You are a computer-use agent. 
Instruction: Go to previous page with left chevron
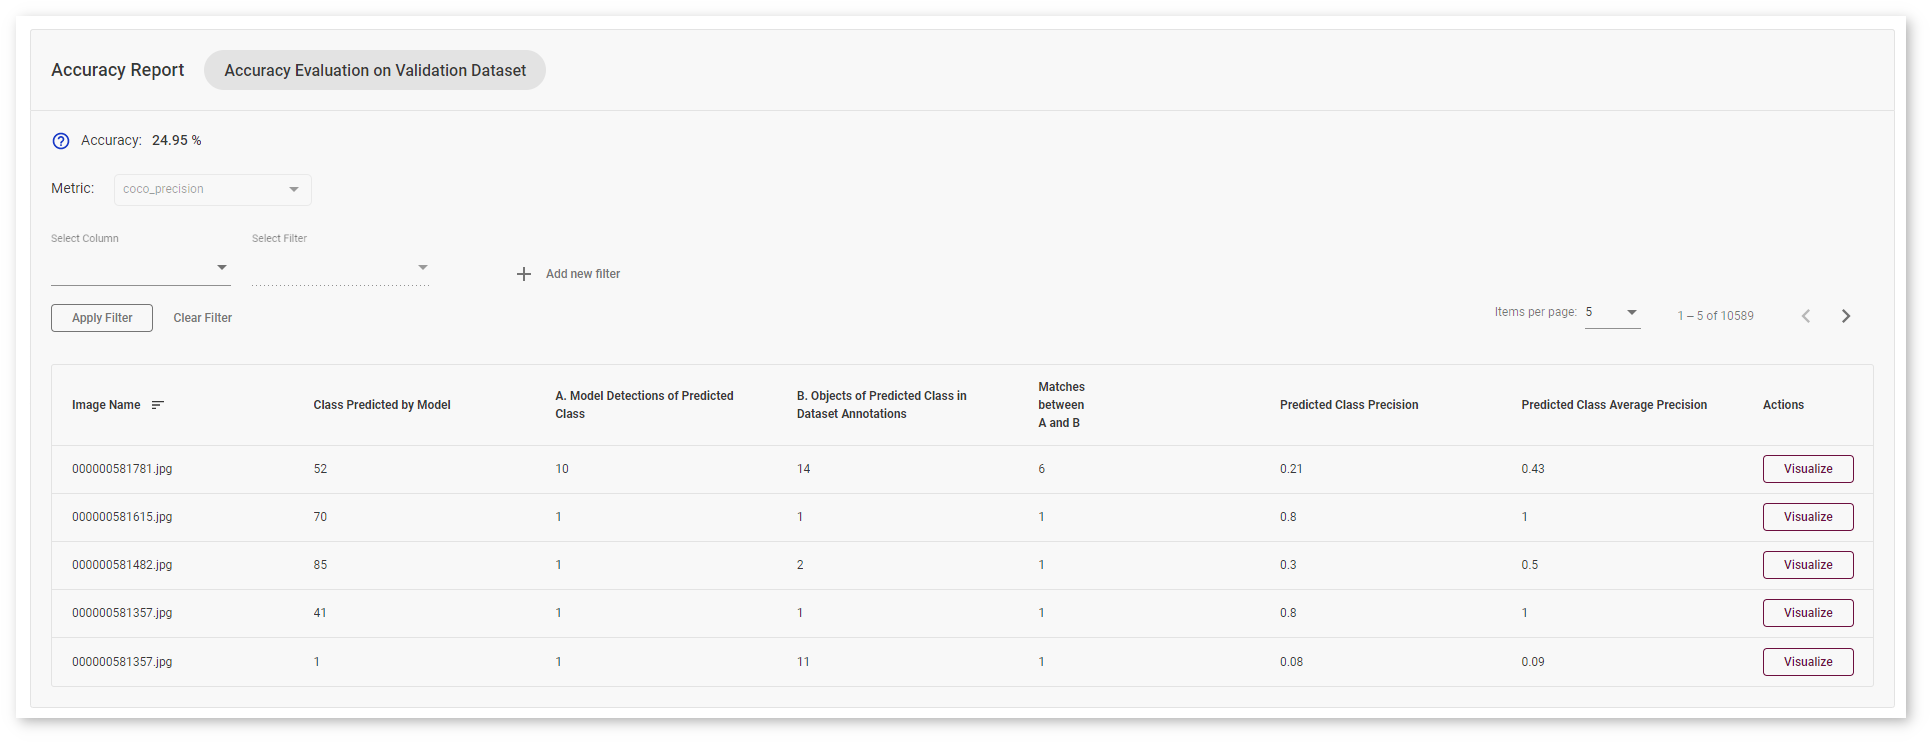coord(1806,316)
